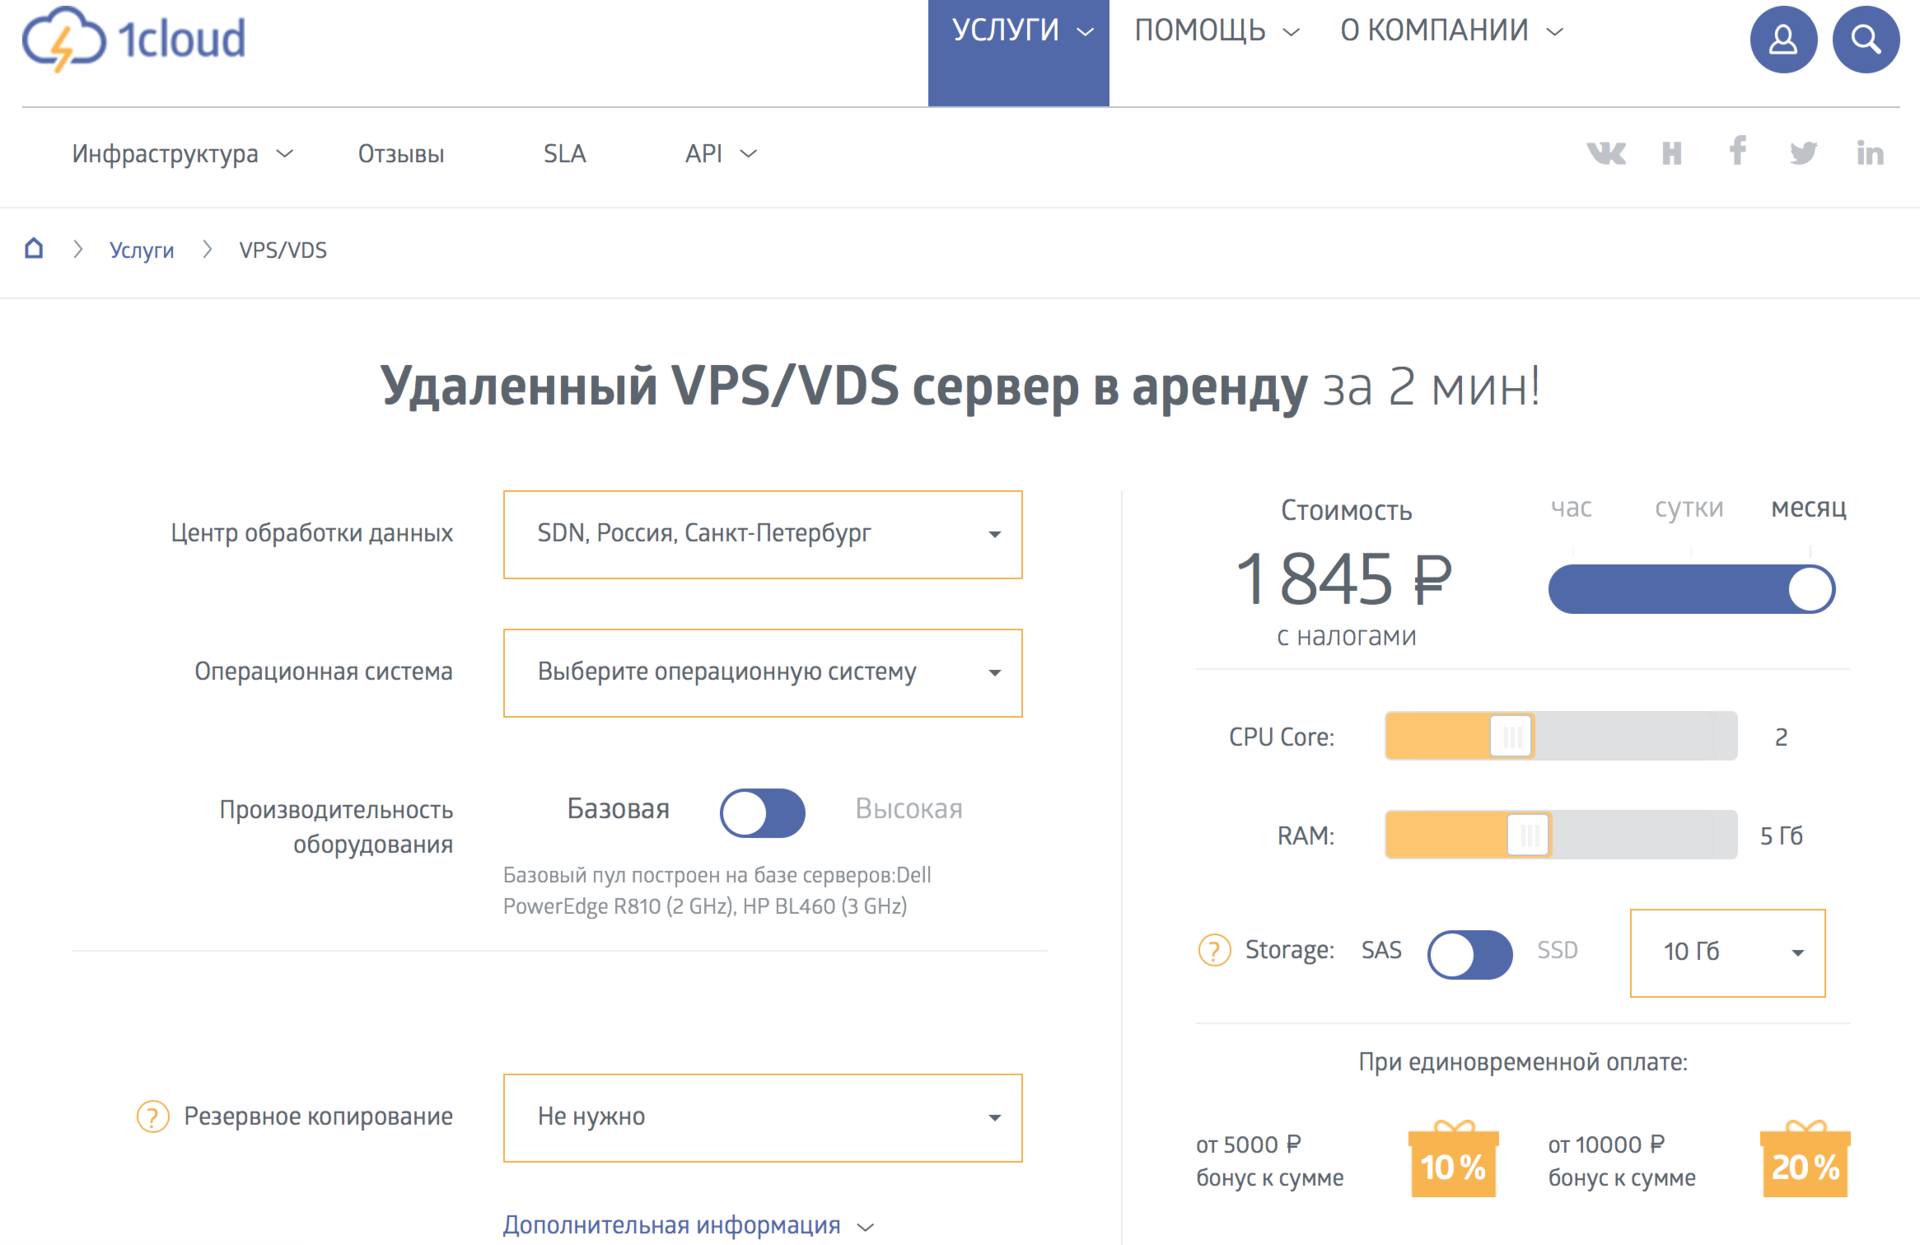Click the 10% bonus gift icon
This screenshot has height=1245, width=1920.
pyautogui.click(x=1453, y=1159)
